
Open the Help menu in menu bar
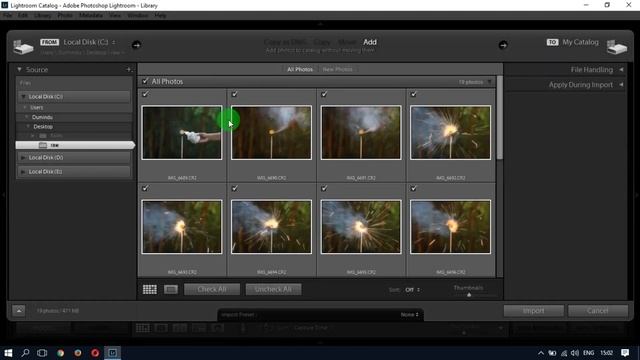point(160,16)
